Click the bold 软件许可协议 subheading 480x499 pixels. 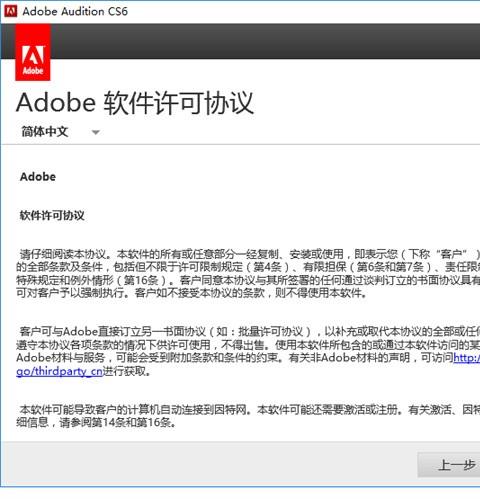(x=52, y=215)
